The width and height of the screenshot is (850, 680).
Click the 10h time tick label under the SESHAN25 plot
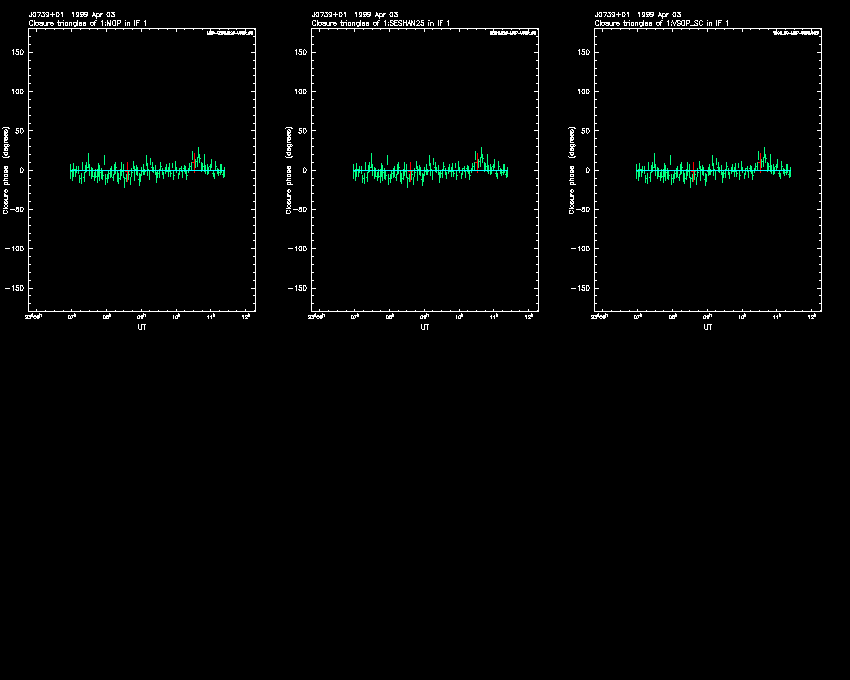459,317
